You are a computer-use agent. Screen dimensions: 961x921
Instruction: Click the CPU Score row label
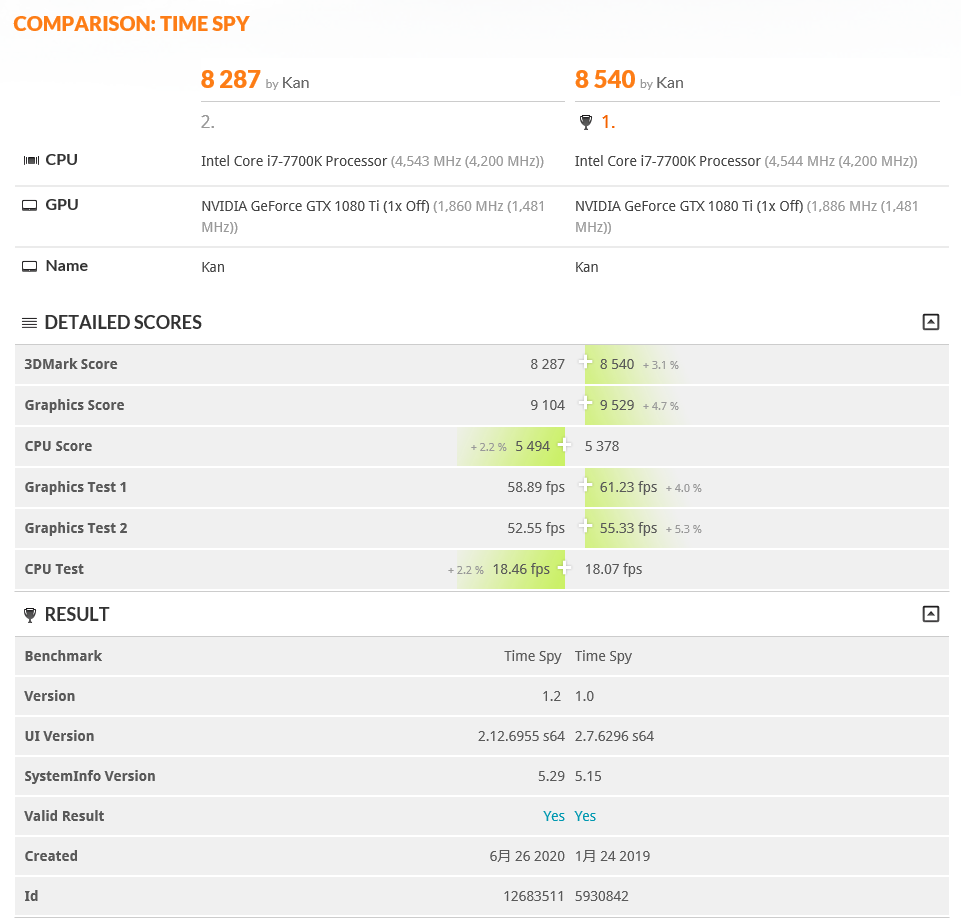58,446
